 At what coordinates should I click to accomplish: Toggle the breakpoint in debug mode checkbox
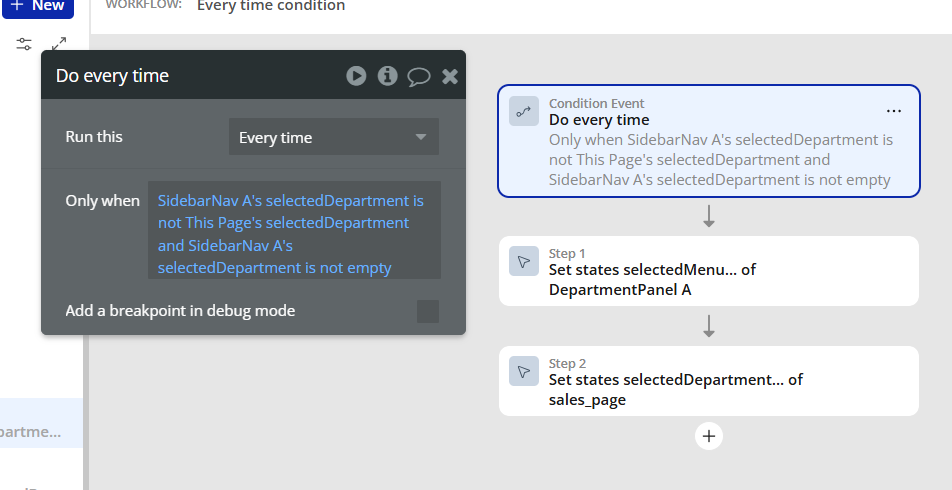click(x=428, y=311)
